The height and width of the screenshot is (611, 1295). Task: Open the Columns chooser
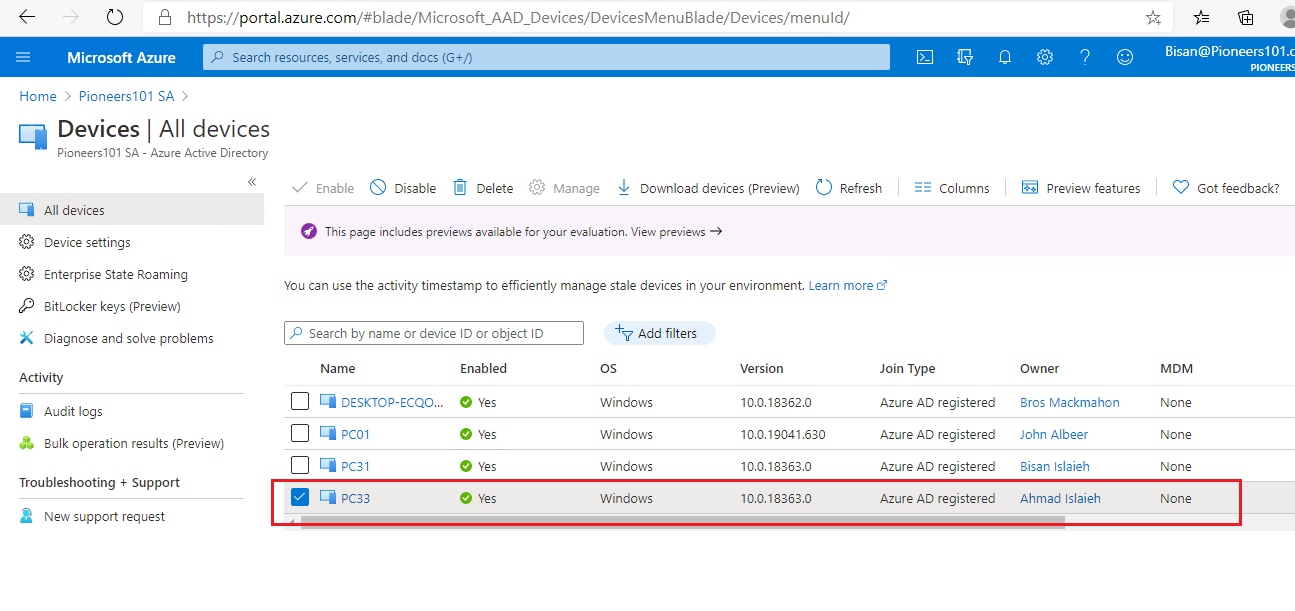(x=952, y=188)
